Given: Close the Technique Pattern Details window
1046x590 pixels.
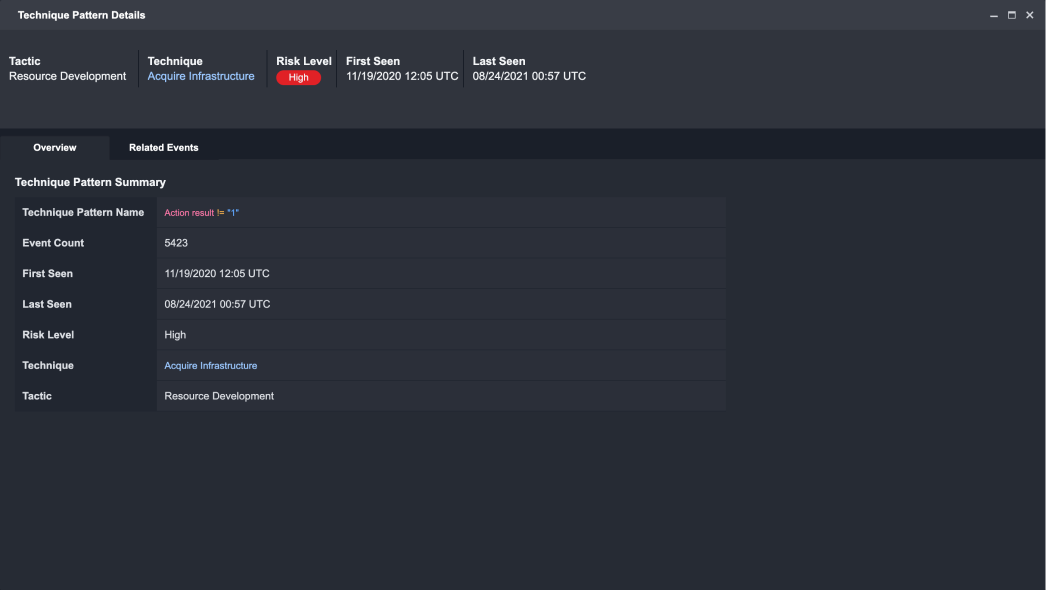Looking at the screenshot, I should point(1029,15).
